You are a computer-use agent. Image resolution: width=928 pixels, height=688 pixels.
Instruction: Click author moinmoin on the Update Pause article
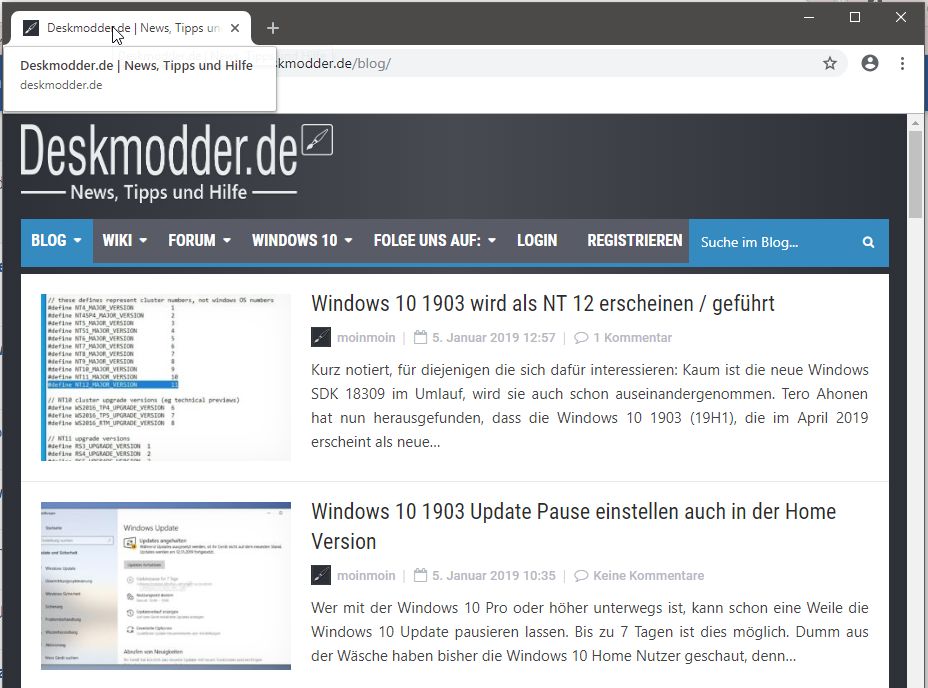tap(366, 576)
